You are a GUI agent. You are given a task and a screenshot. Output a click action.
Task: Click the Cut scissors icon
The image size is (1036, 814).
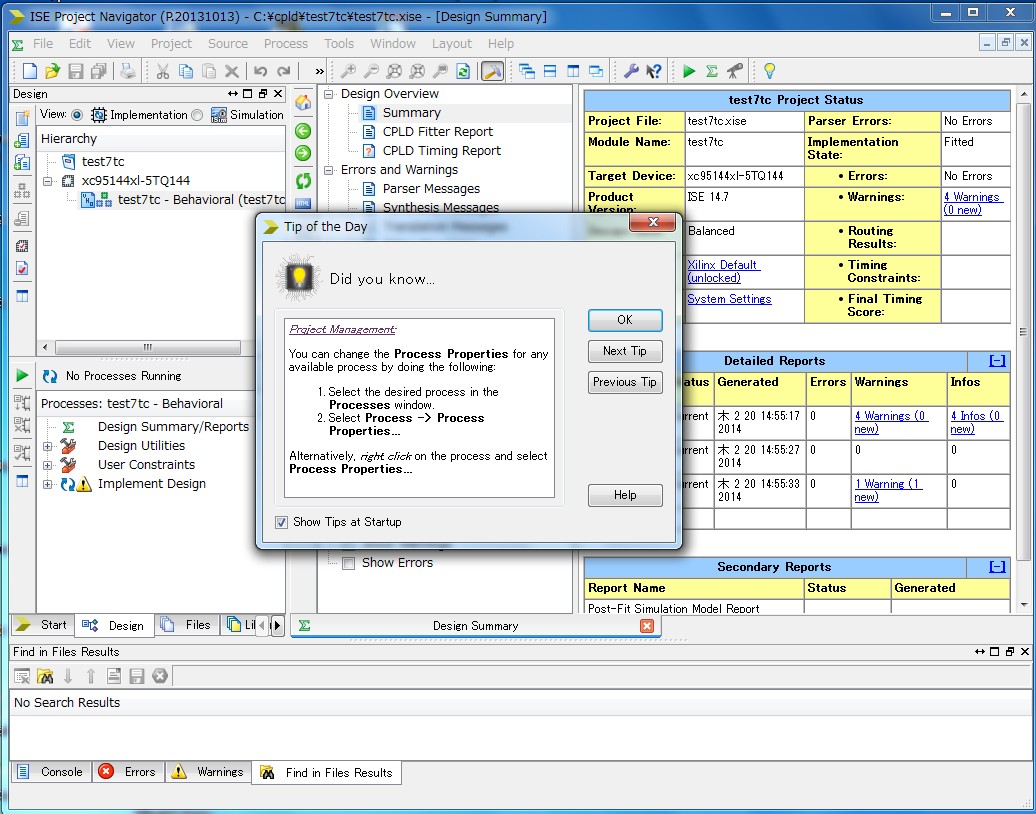pos(163,71)
